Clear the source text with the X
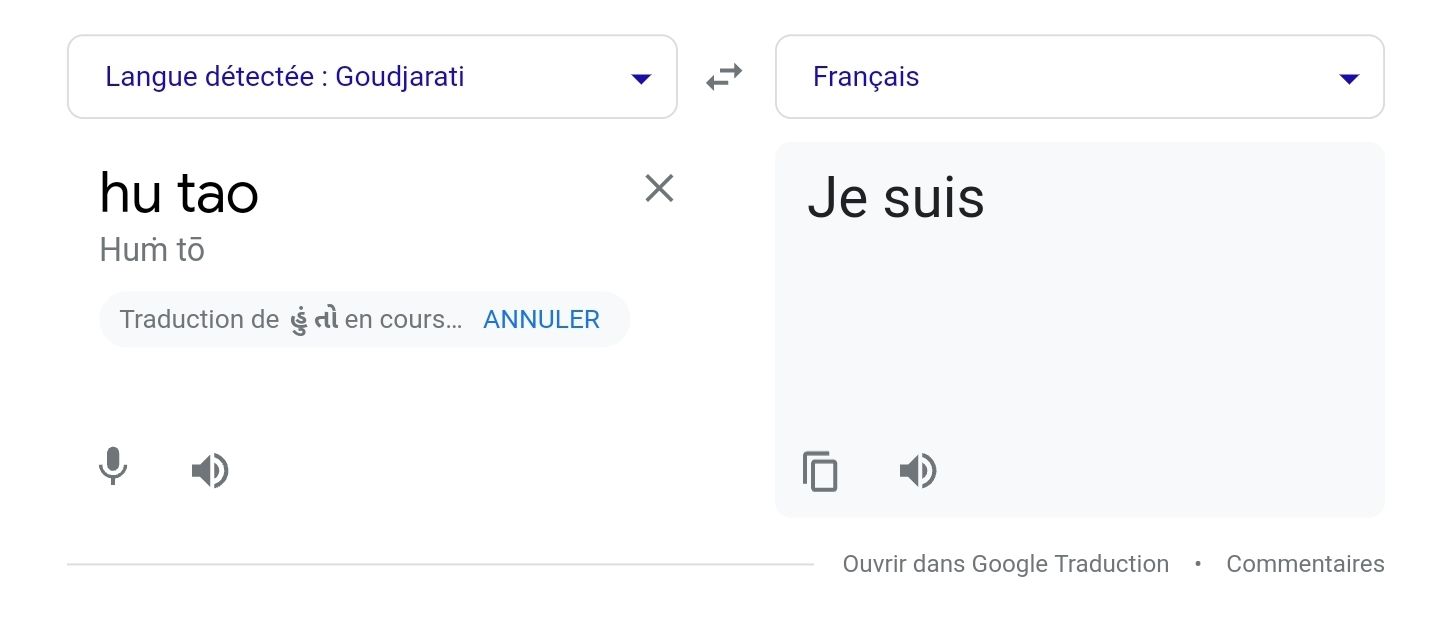1453x635 pixels. click(658, 188)
